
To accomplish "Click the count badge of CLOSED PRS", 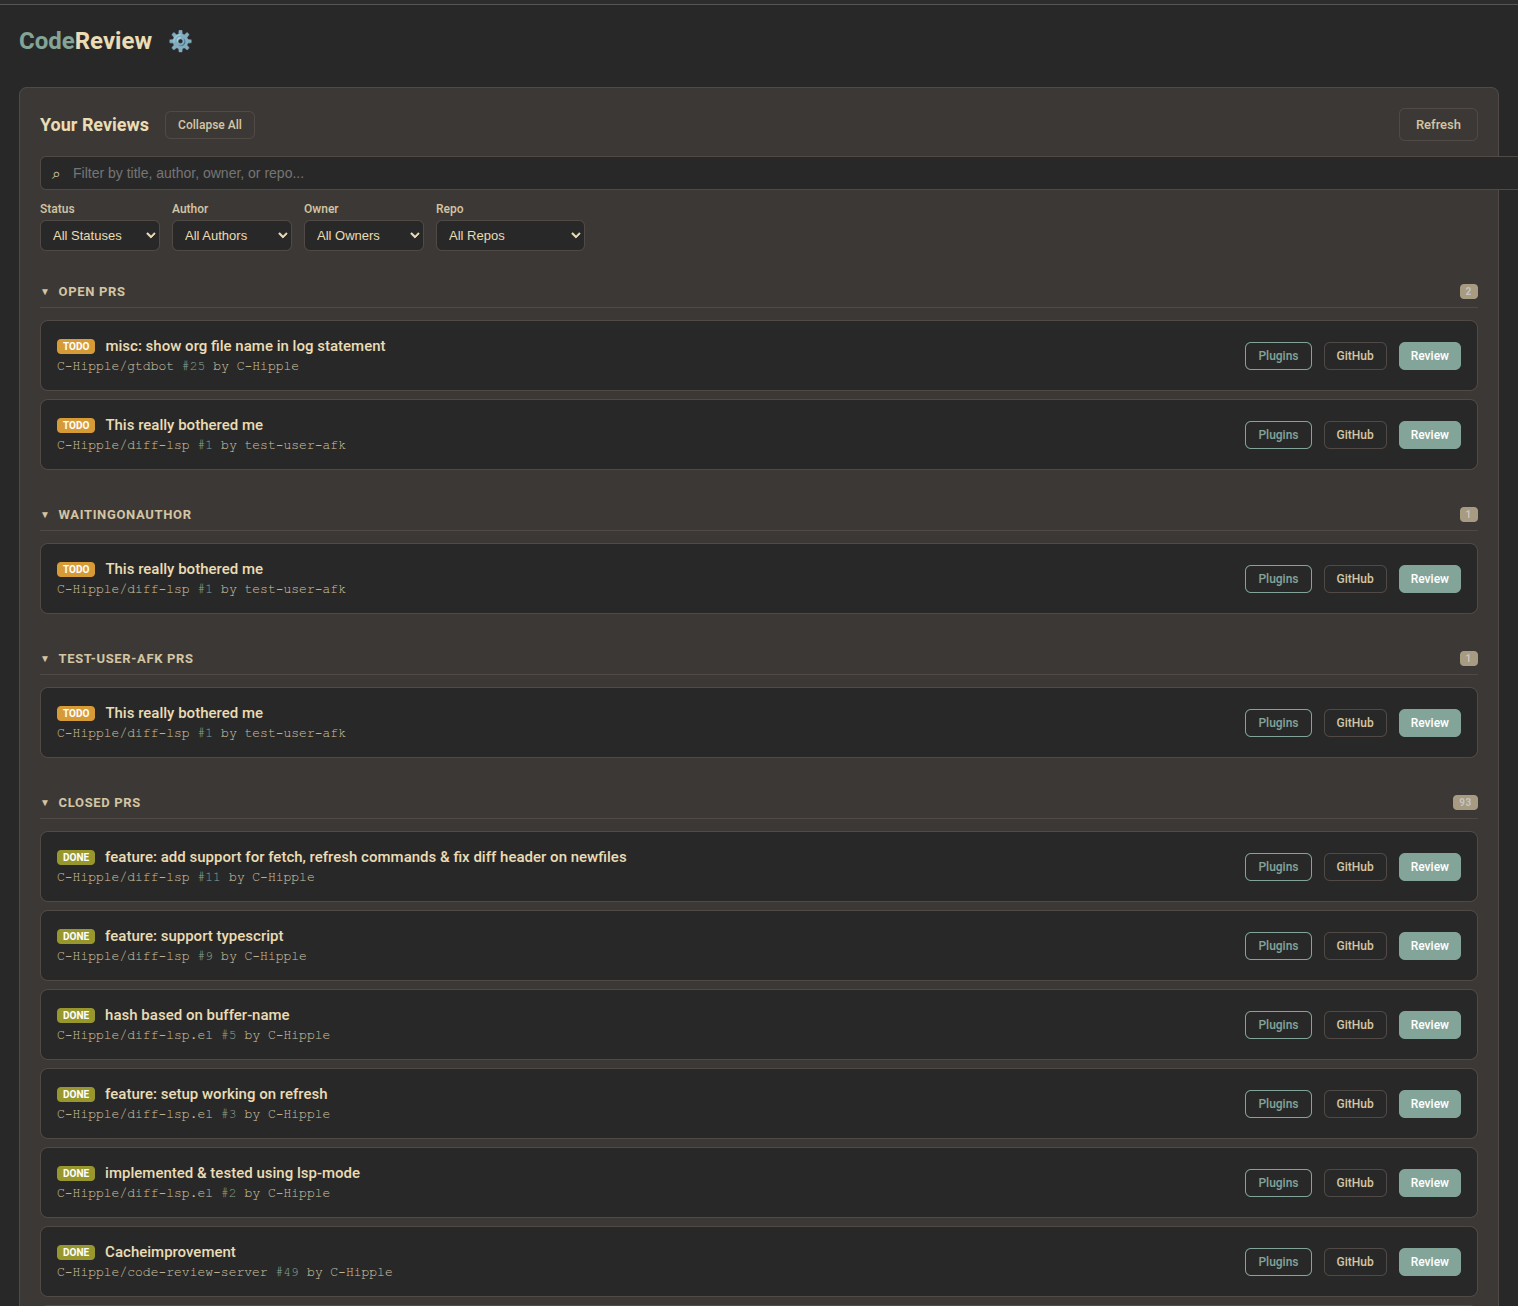I will tap(1465, 803).
